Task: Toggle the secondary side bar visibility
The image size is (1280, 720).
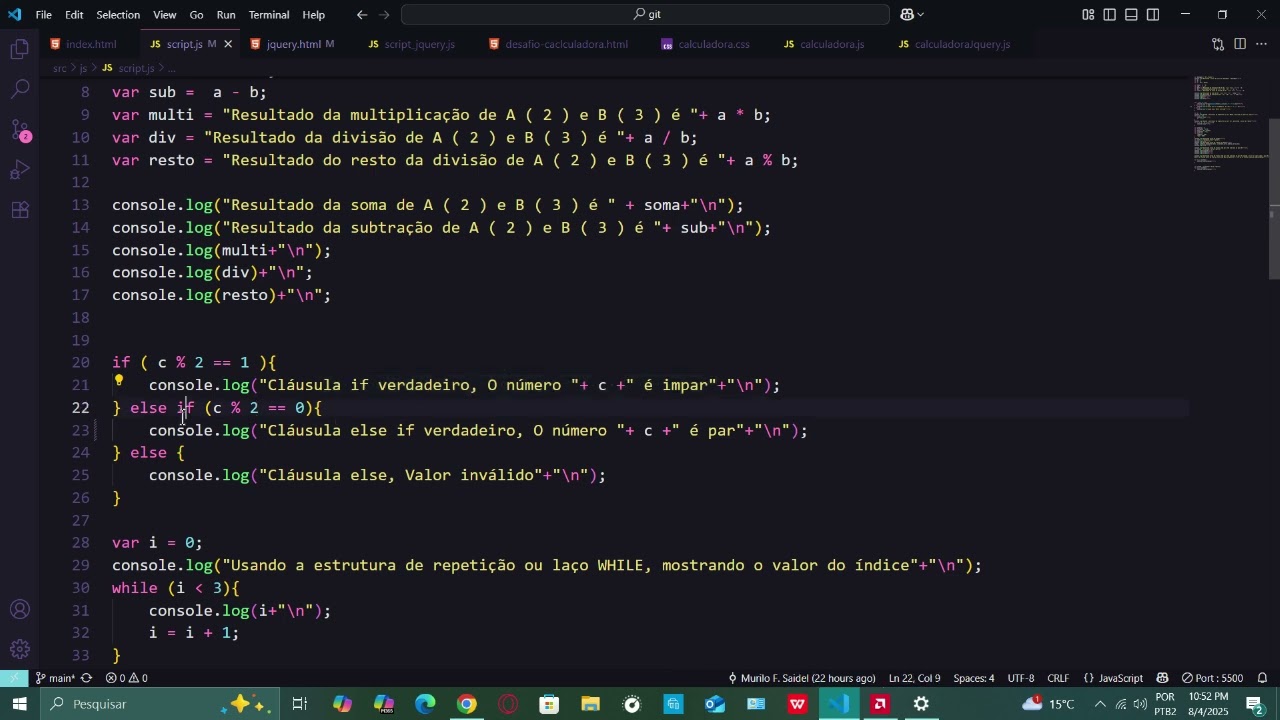Action: (x=1153, y=15)
